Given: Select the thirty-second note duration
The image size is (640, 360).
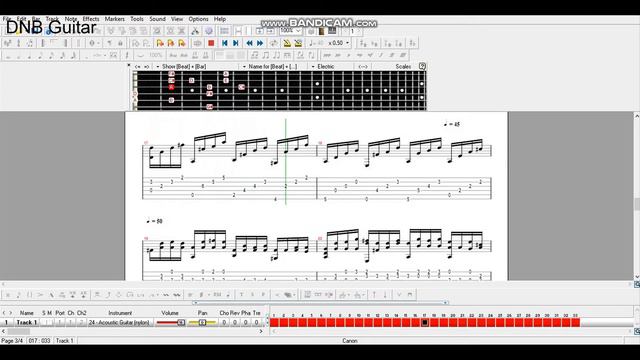Looking at the screenshot, I should [62, 55].
